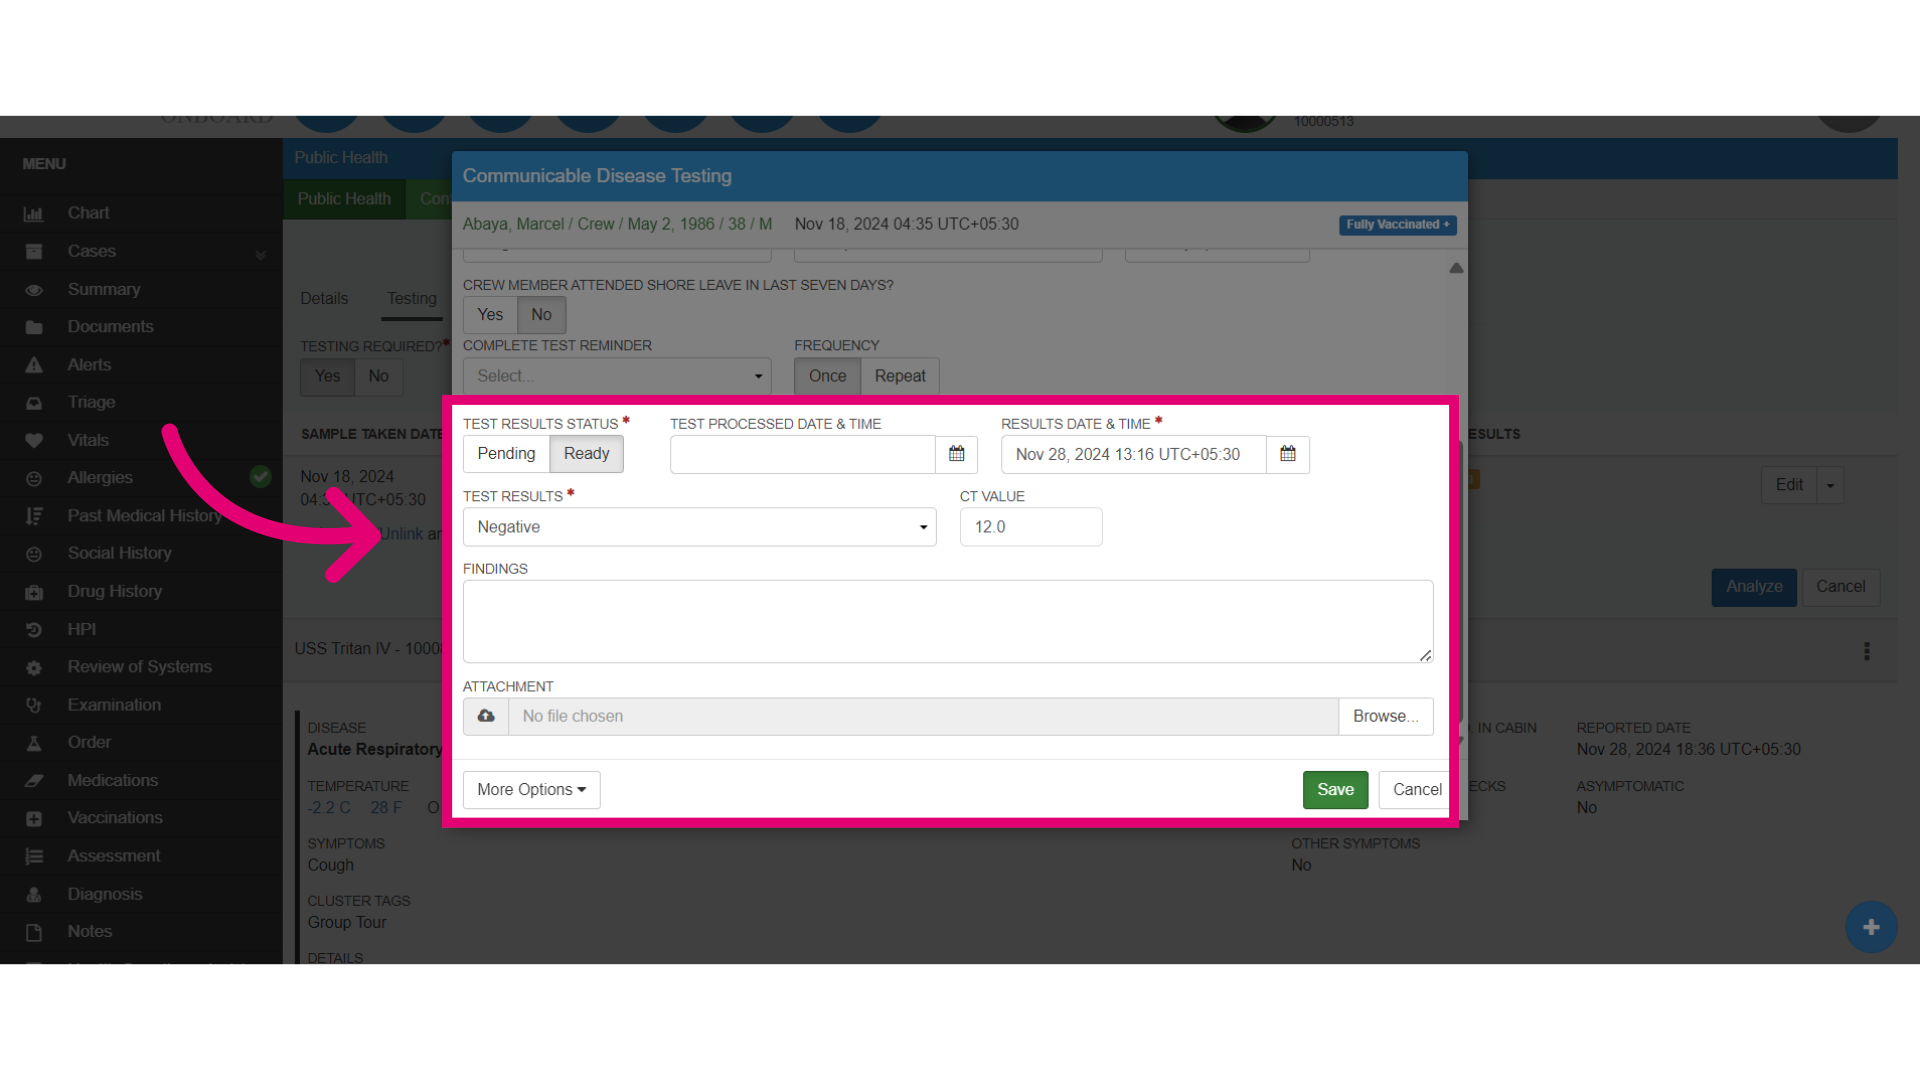Expand the More Options dropdown
The height and width of the screenshot is (1080, 1920).
coord(531,790)
